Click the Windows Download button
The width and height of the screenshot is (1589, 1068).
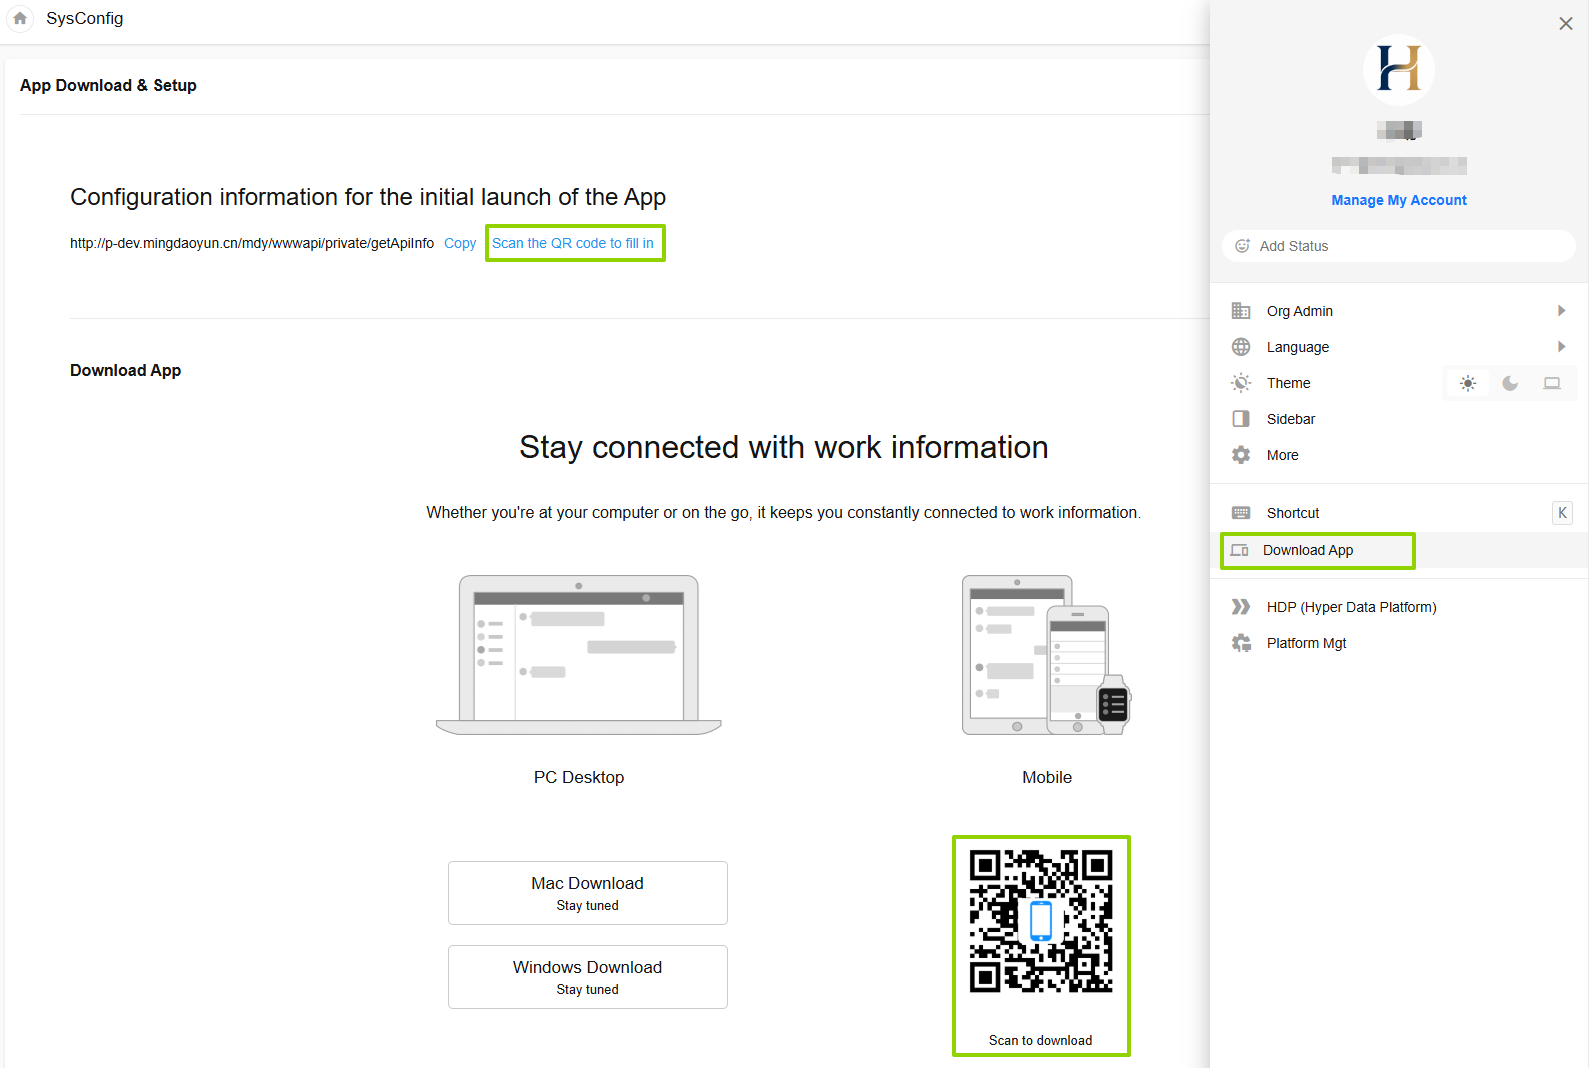click(588, 977)
